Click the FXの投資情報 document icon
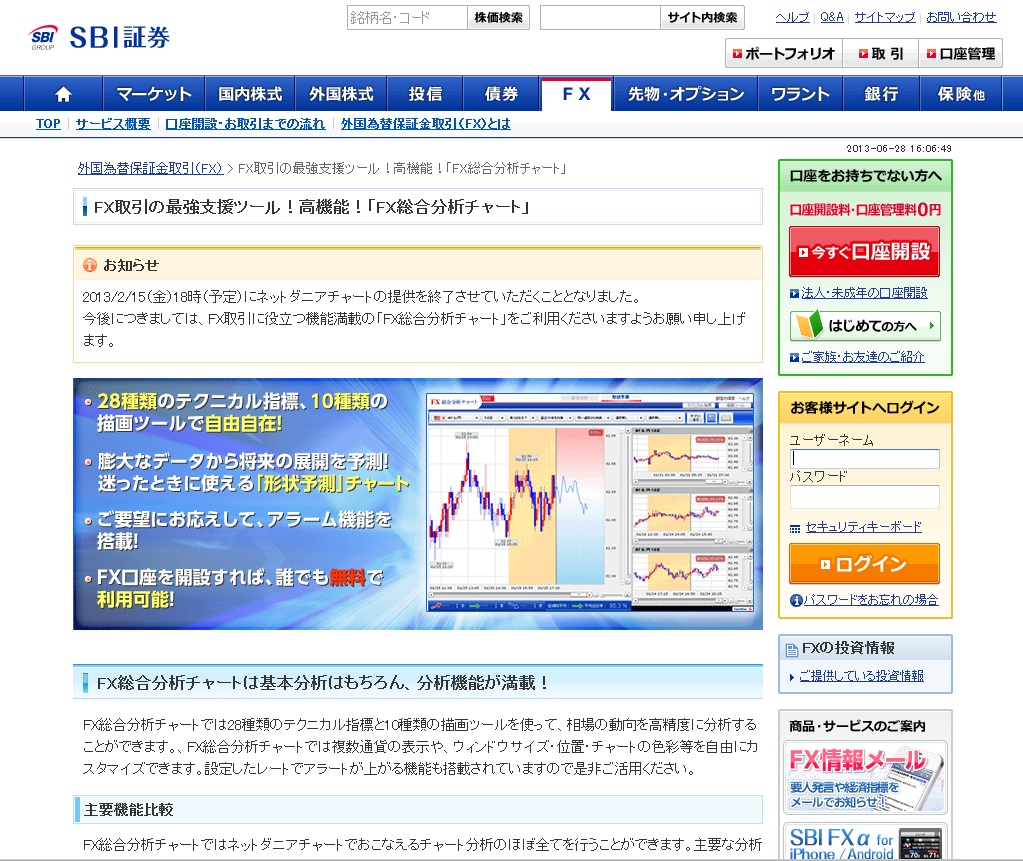Screen dimensions: 1023x861 [791, 649]
